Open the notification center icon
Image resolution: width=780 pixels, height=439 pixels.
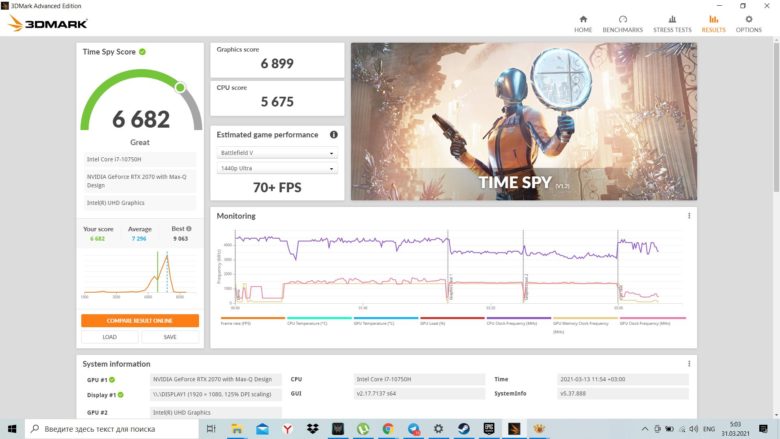click(x=763, y=429)
